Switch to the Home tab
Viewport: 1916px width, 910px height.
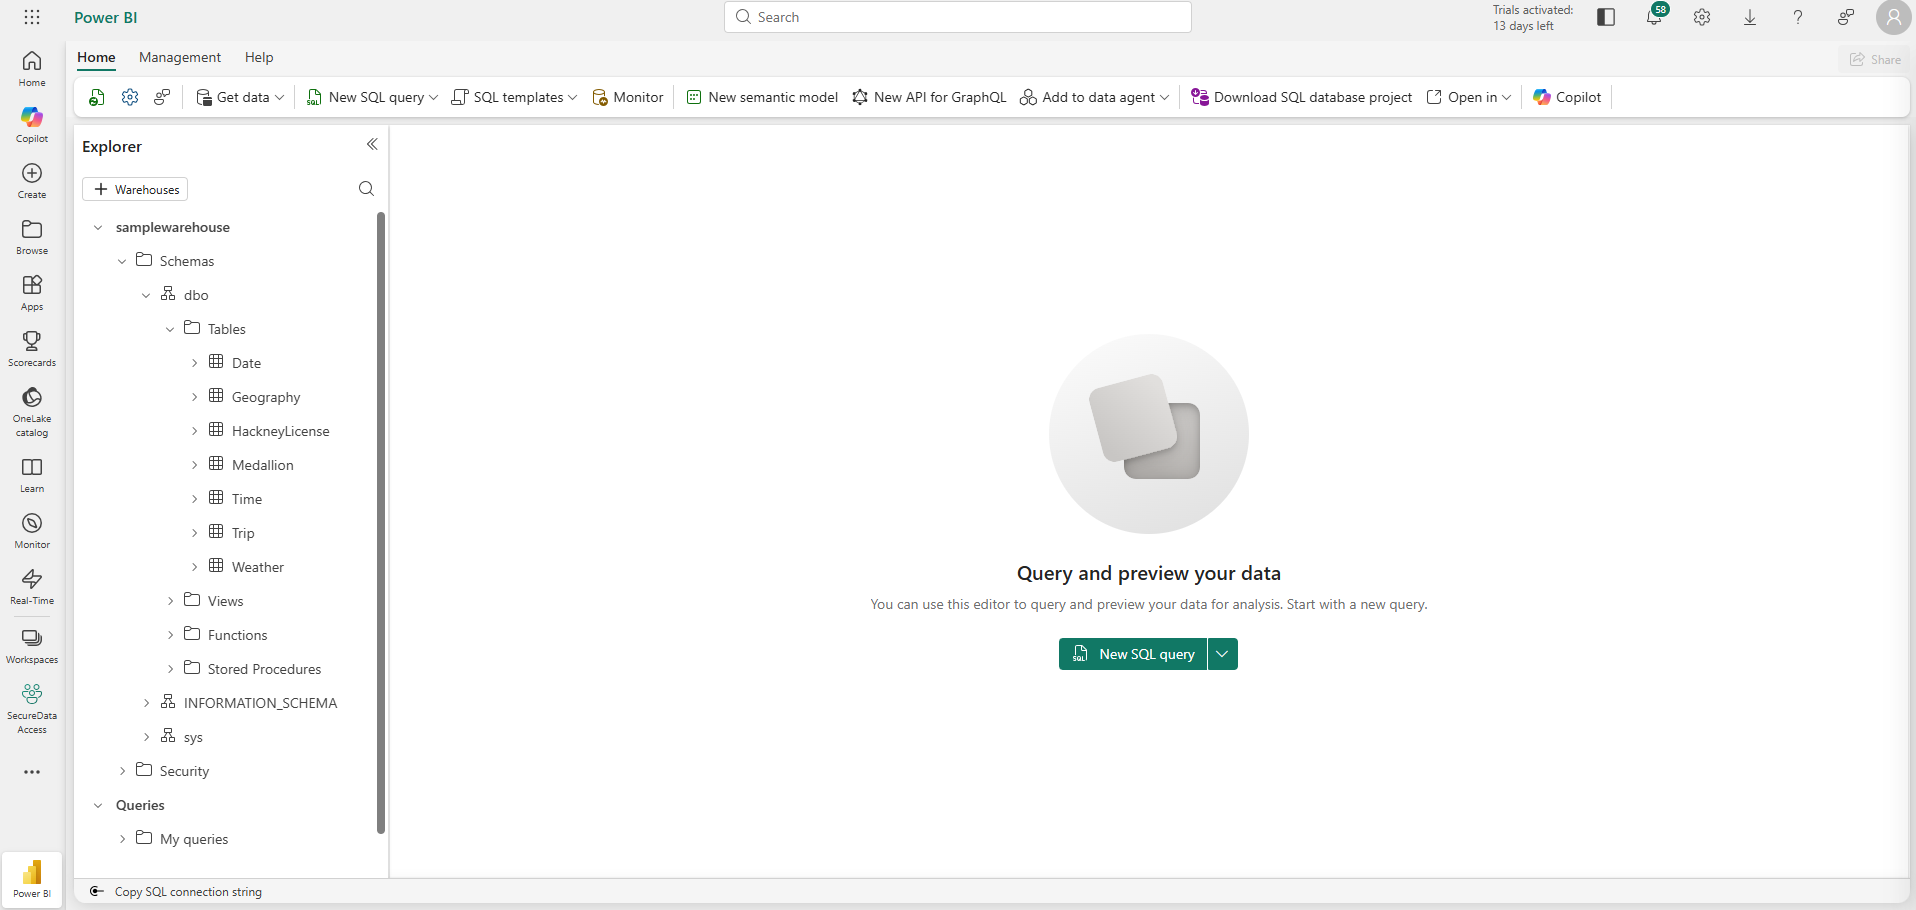coord(96,57)
